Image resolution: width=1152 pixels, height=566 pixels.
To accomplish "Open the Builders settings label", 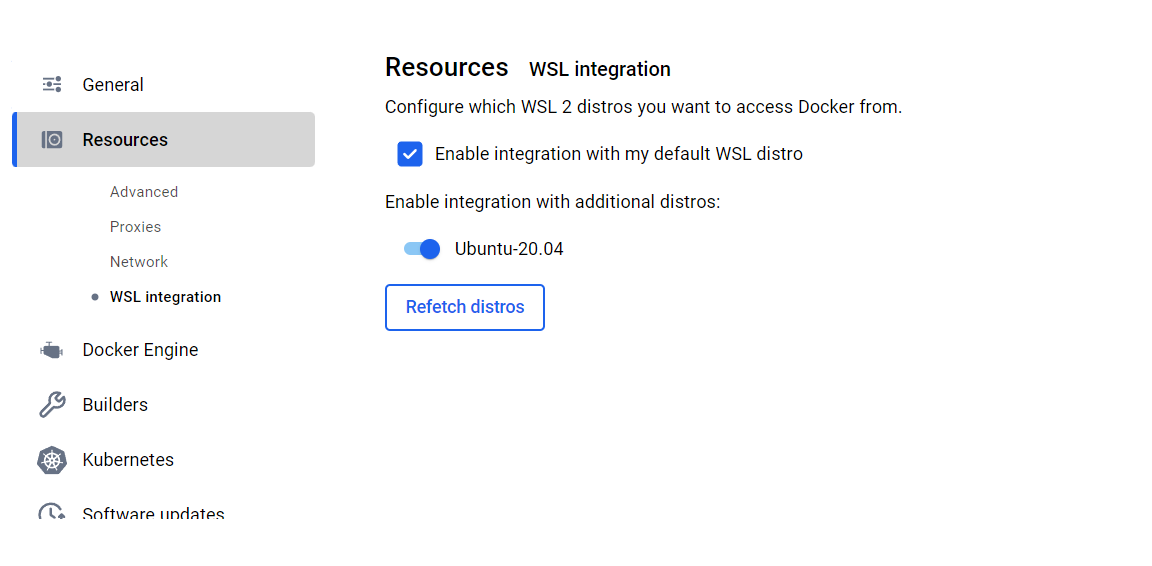I will pyautogui.click(x=115, y=405).
